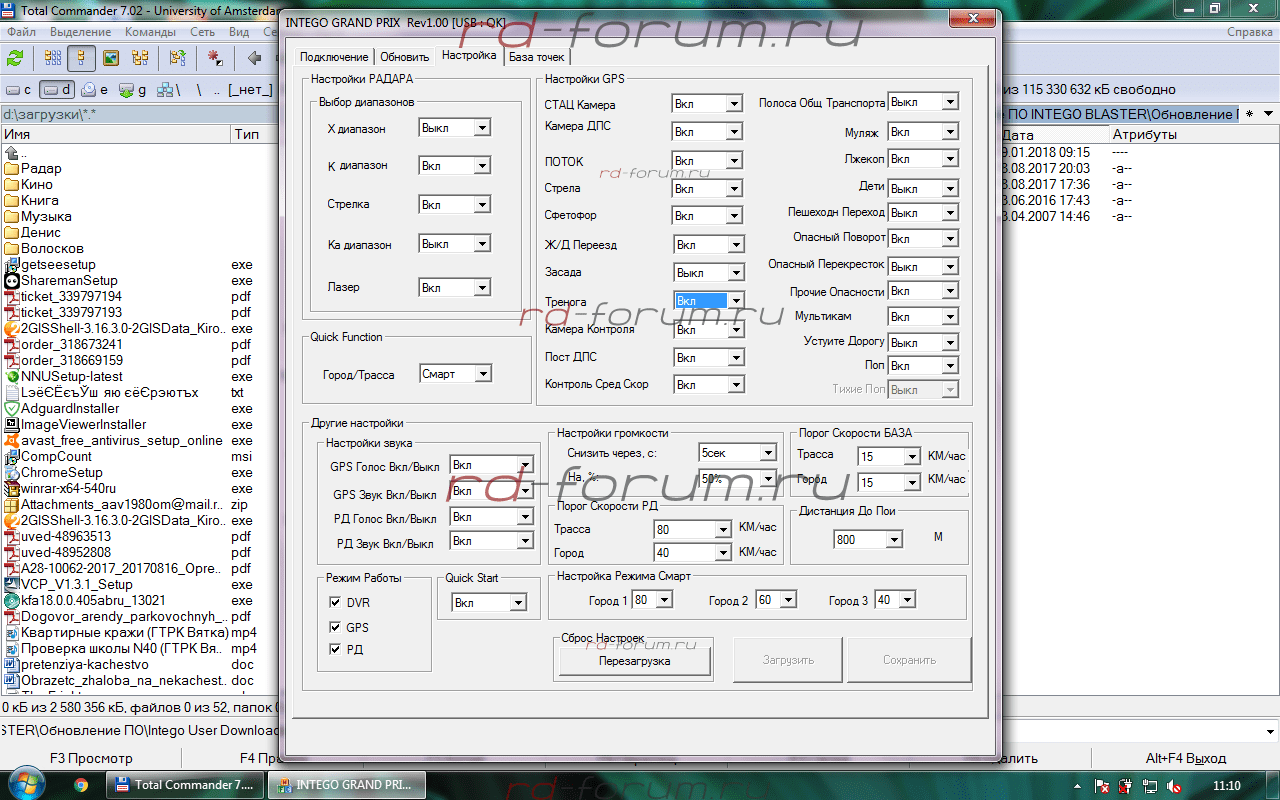This screenshot has width=1280, height=800.
Task: Click the Сохранить button
Action: pyautogui.click(x=909, y=660)
